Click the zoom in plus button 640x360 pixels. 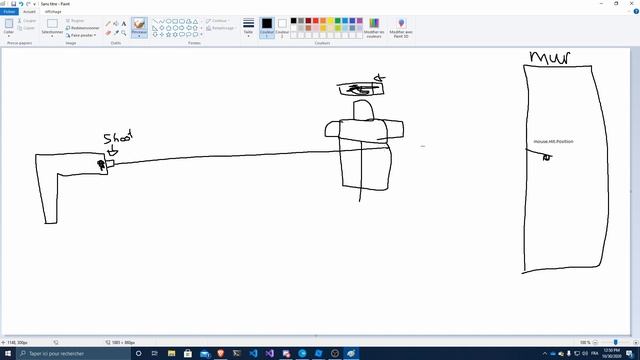(636, 342)
